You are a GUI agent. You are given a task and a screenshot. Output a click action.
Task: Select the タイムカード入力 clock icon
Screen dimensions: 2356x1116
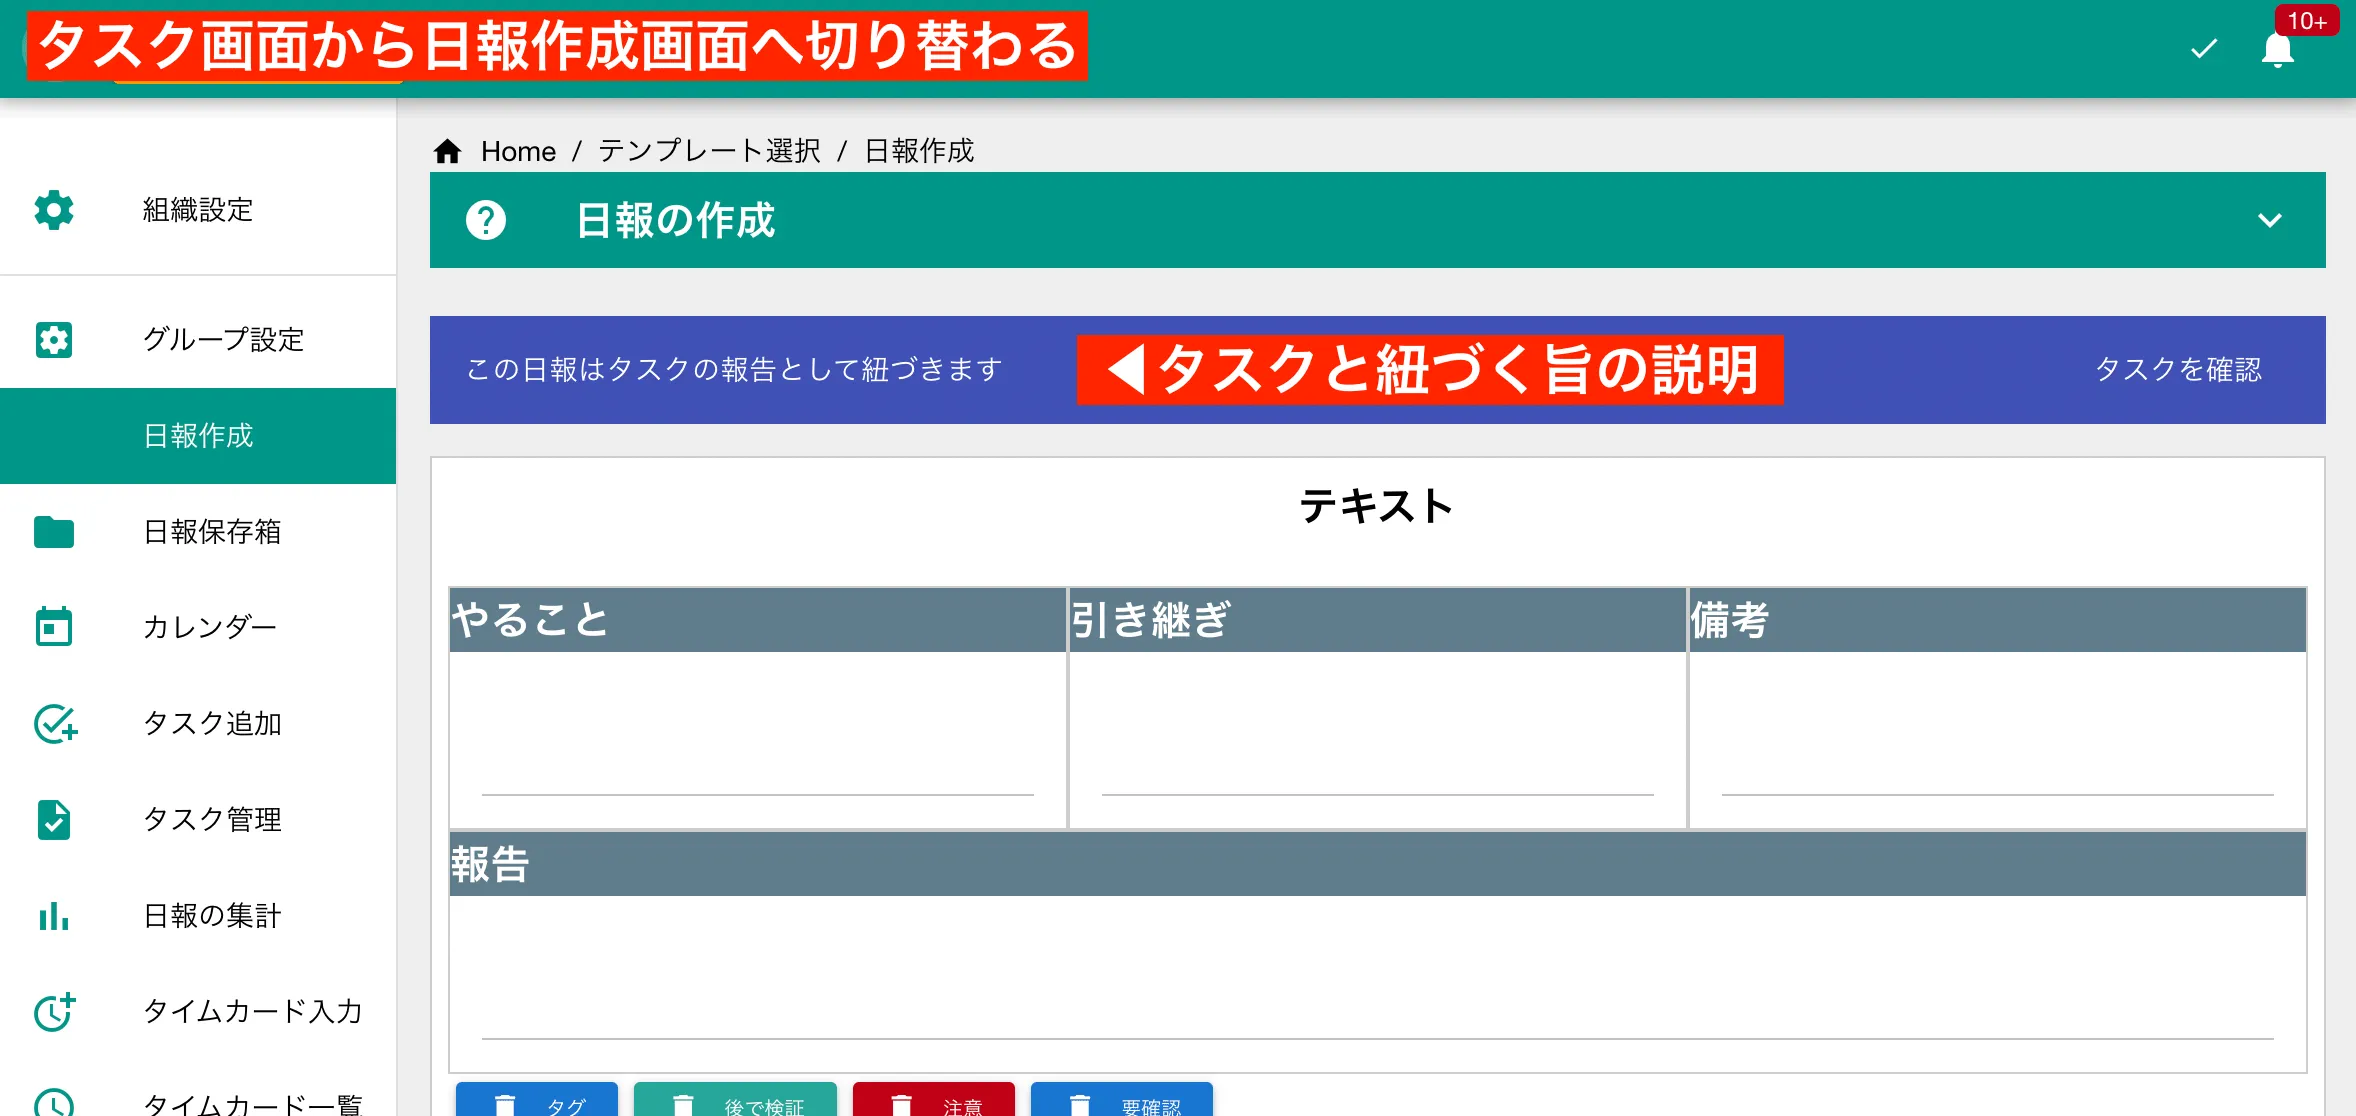[x=52, y=1012]
